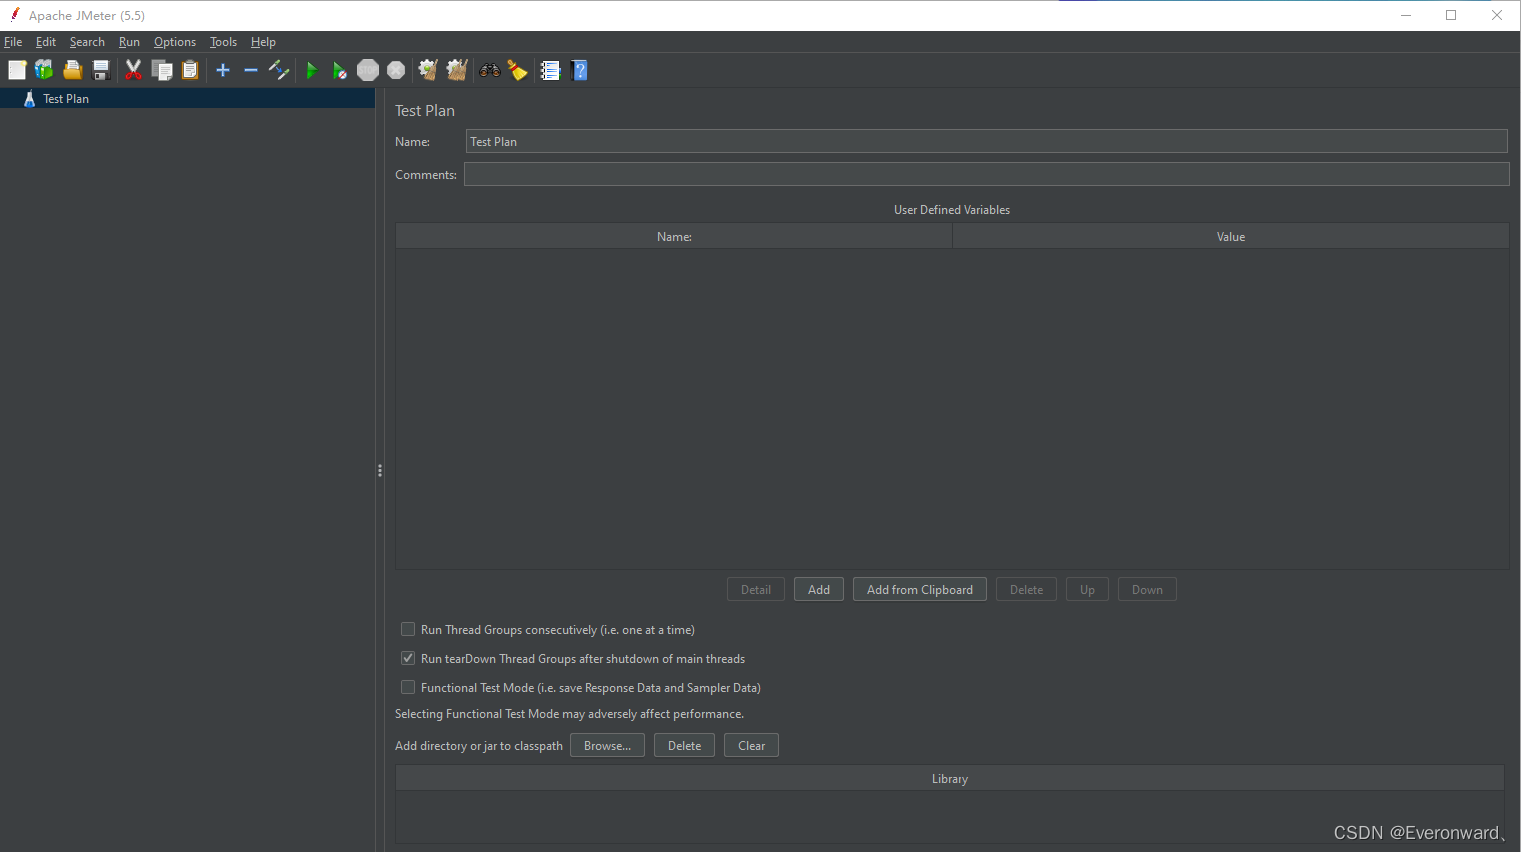Screen dimensions: 1521x852
Task: Enable Run Thread Groups consecutively checkbox
Action: [408, 629]
